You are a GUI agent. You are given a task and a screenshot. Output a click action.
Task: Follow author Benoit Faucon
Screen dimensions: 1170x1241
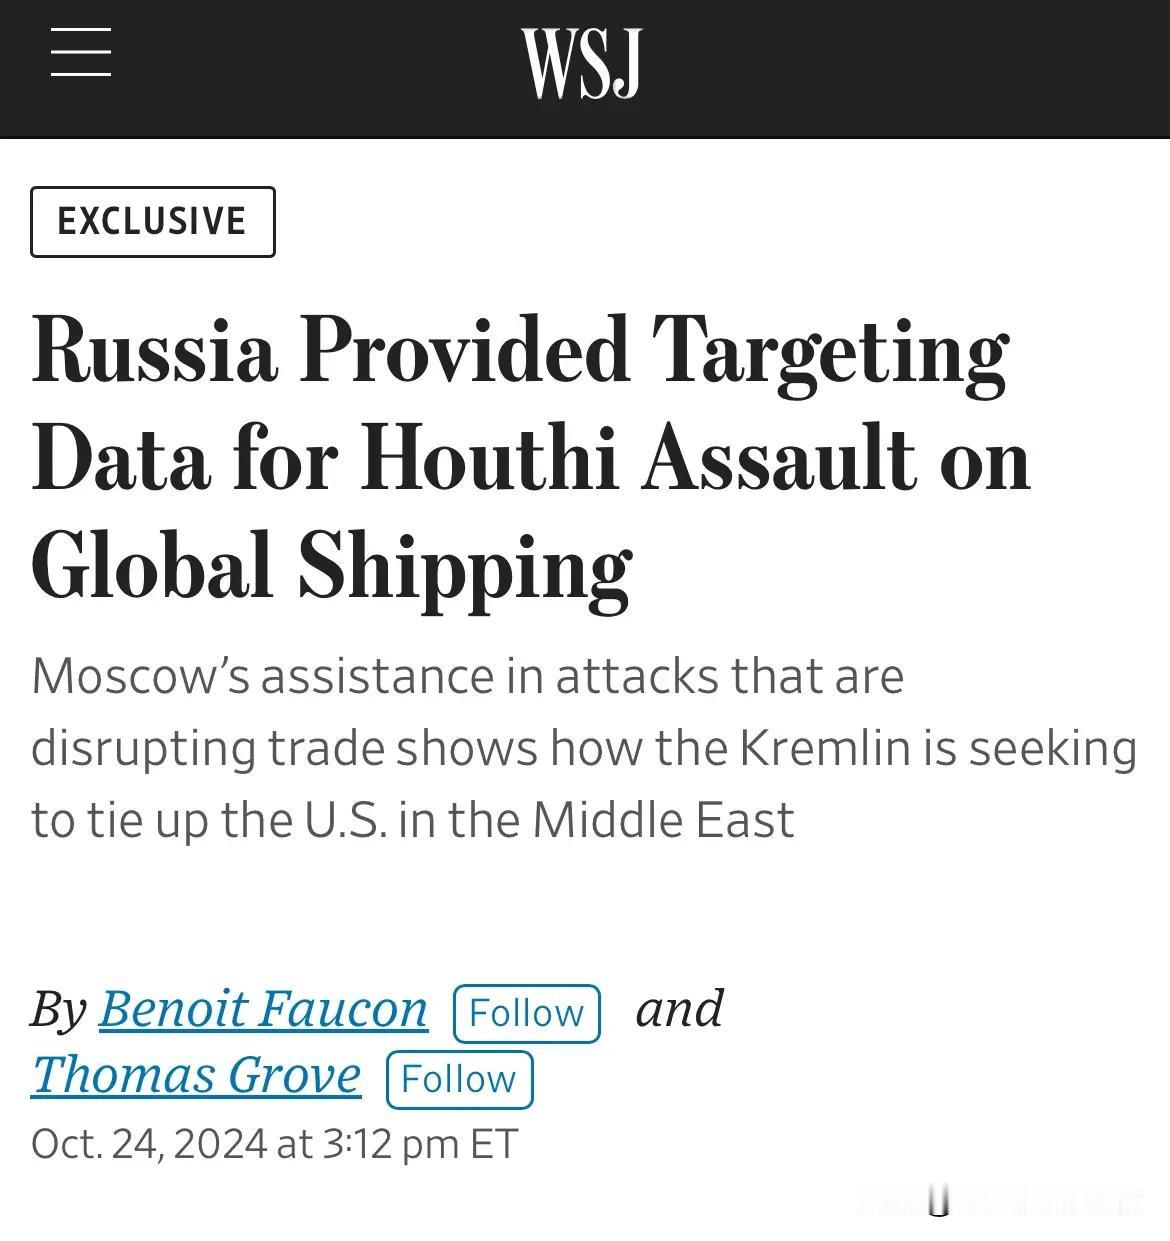coord(527,1013)
